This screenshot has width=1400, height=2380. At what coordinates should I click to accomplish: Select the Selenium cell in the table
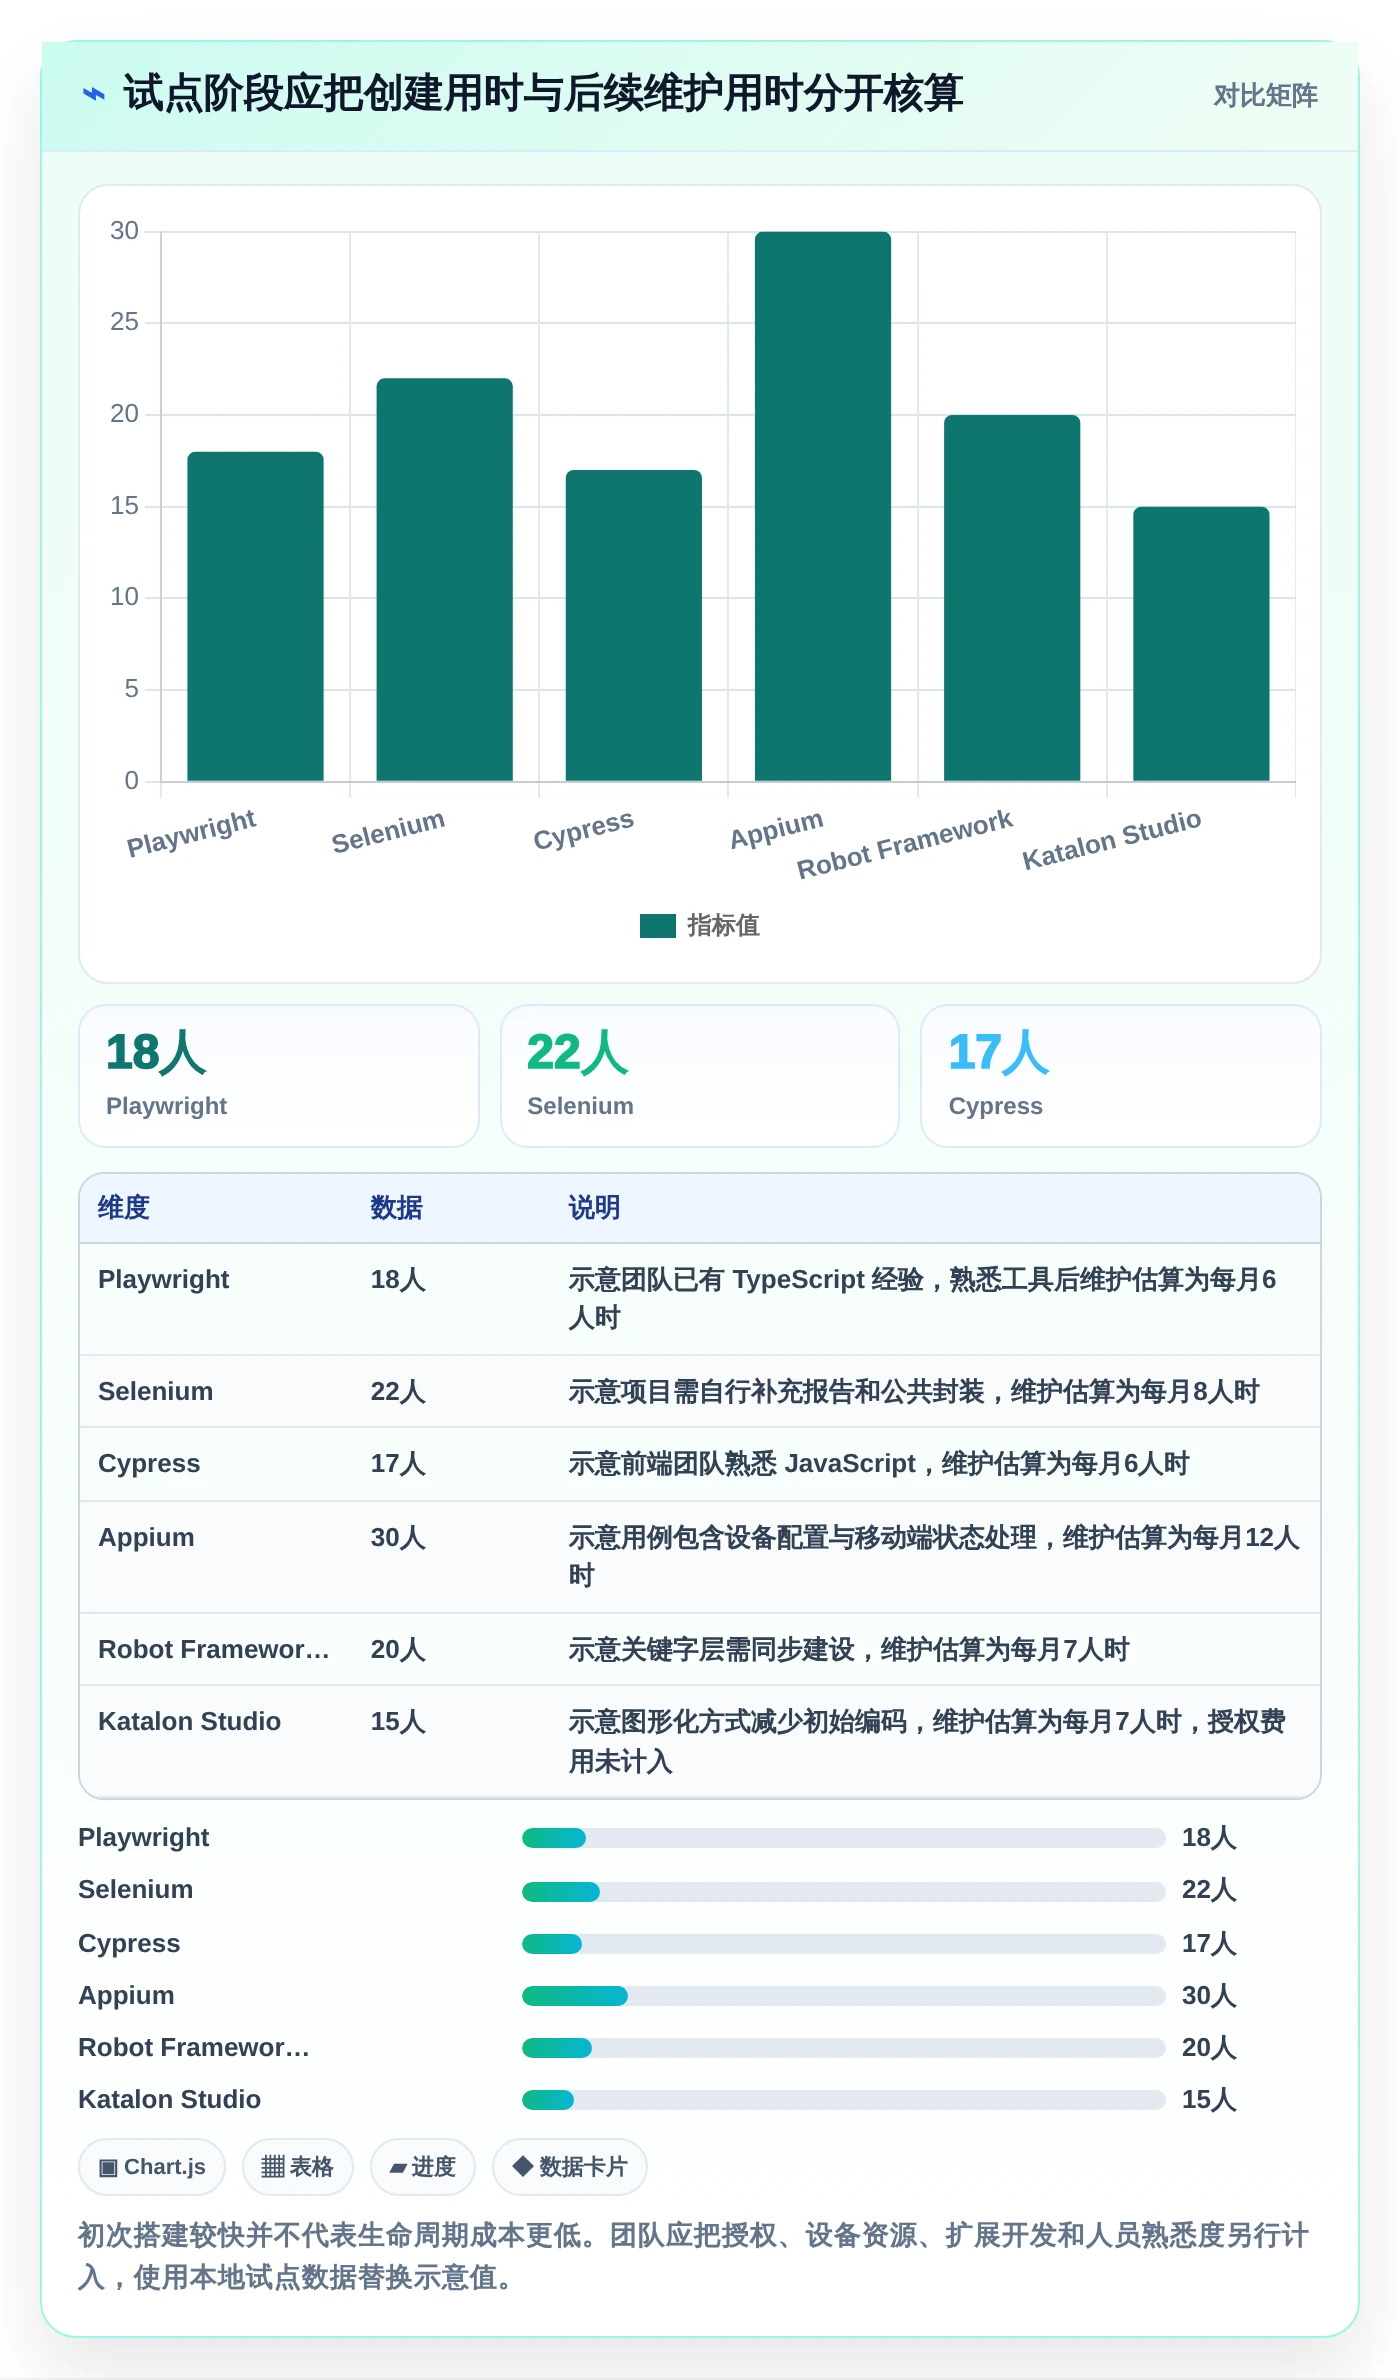[x=156, y=1392]
